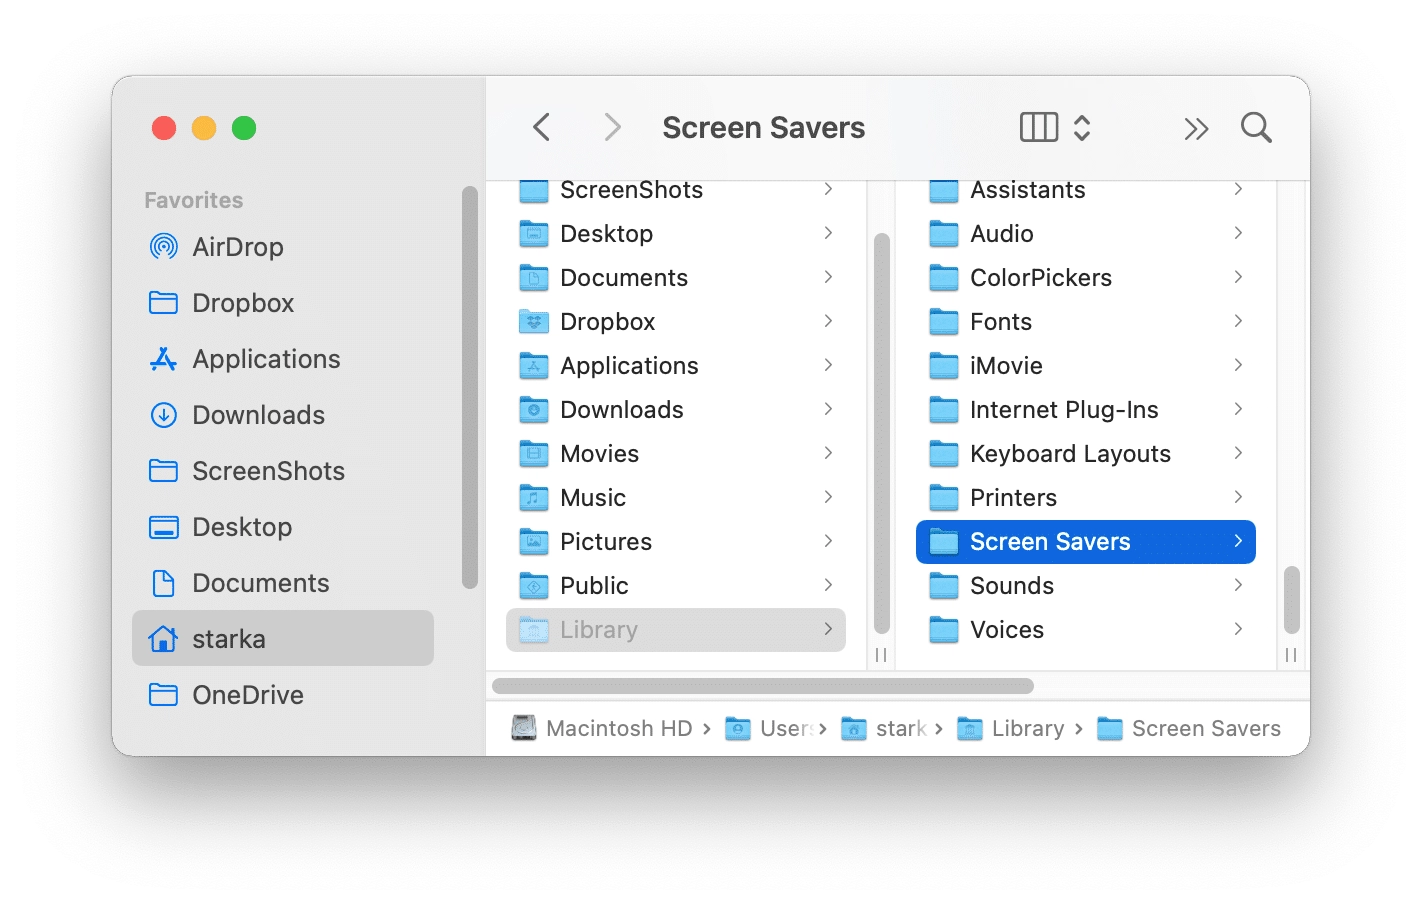Click the horizontal scrollbar at the bottom
The width and height of the screenshot is (1422, 904).
coord(762,685)
